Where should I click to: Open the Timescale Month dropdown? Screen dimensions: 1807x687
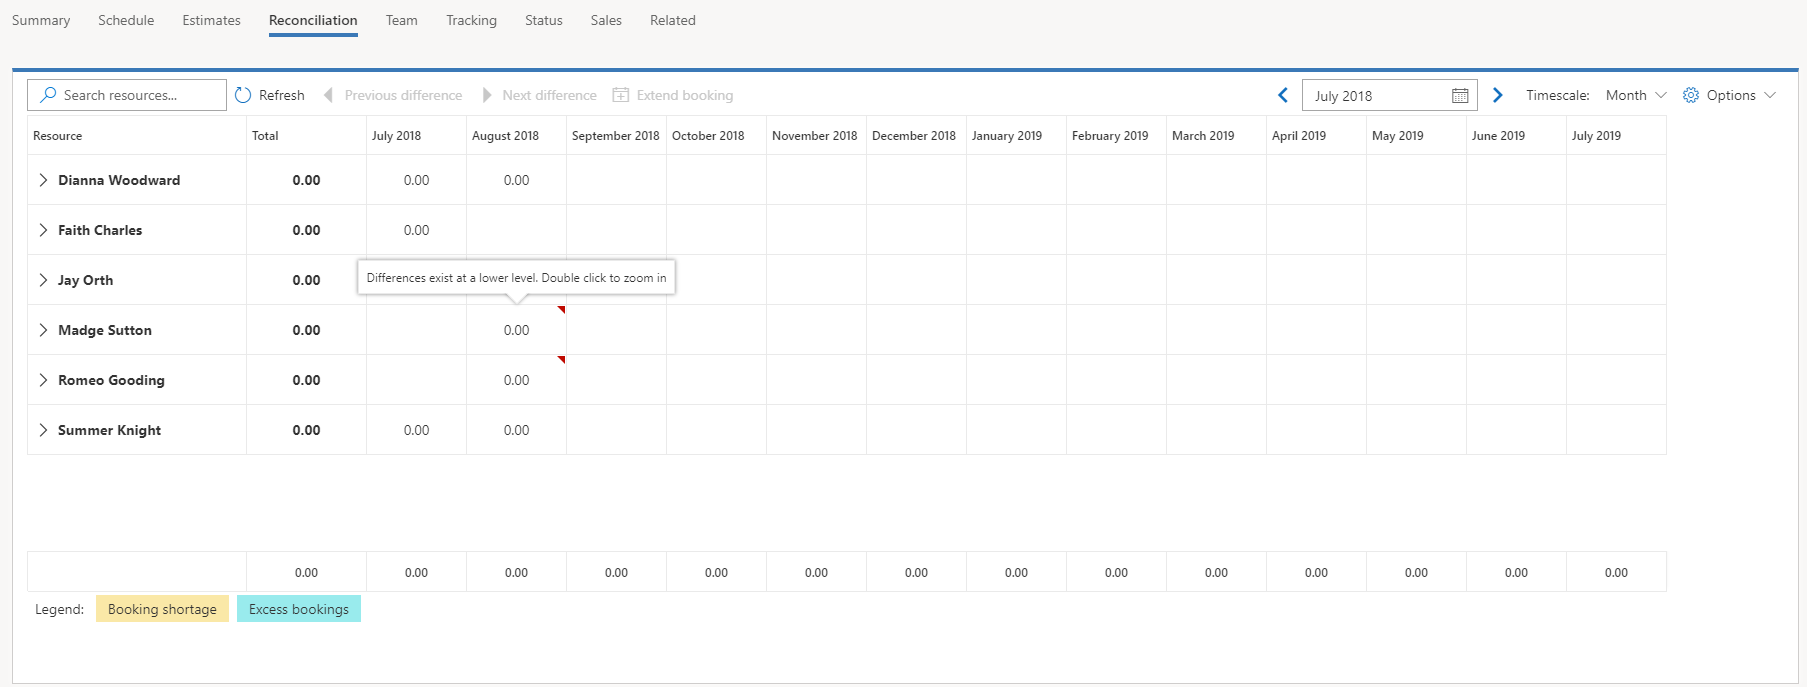tap(1636, 95)
